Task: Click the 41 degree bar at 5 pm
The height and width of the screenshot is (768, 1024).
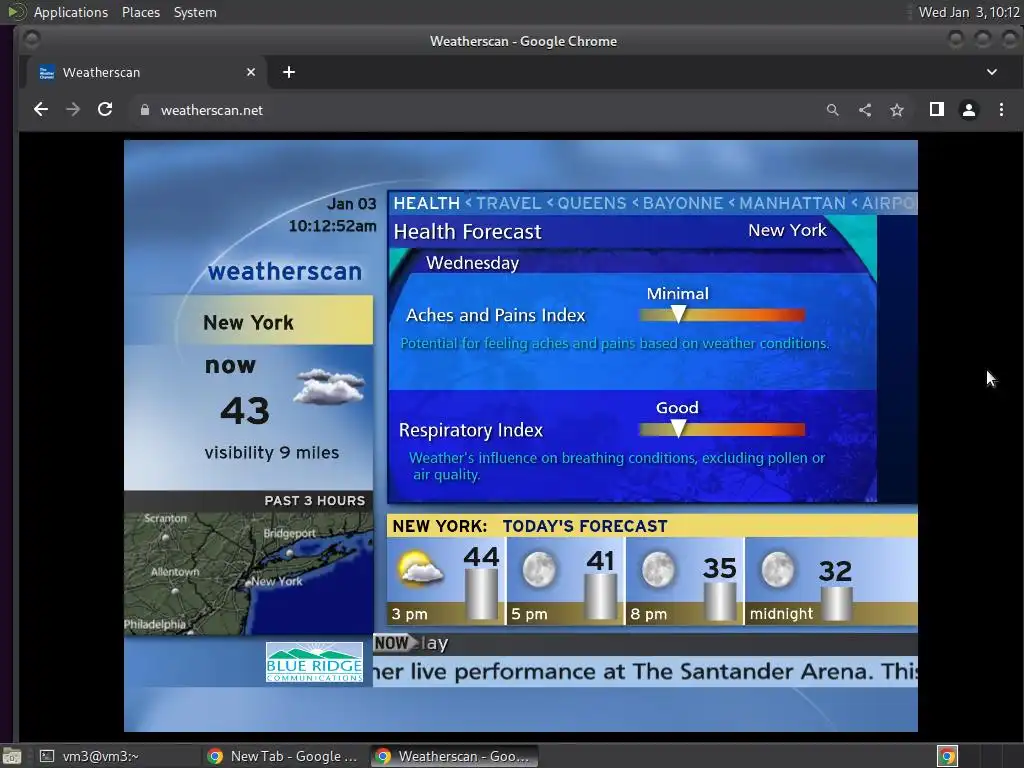Action: pos(600,596)
